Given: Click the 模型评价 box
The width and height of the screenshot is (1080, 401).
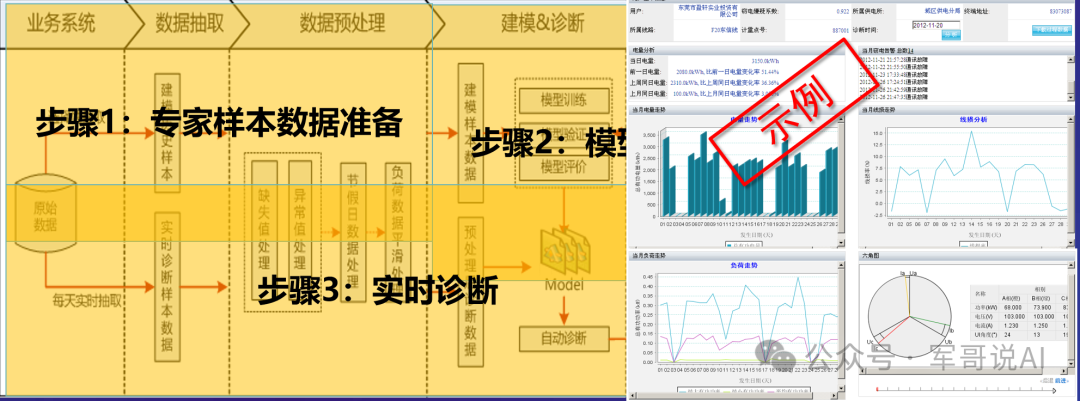Looking at the screenshot, I should point(564,167).
